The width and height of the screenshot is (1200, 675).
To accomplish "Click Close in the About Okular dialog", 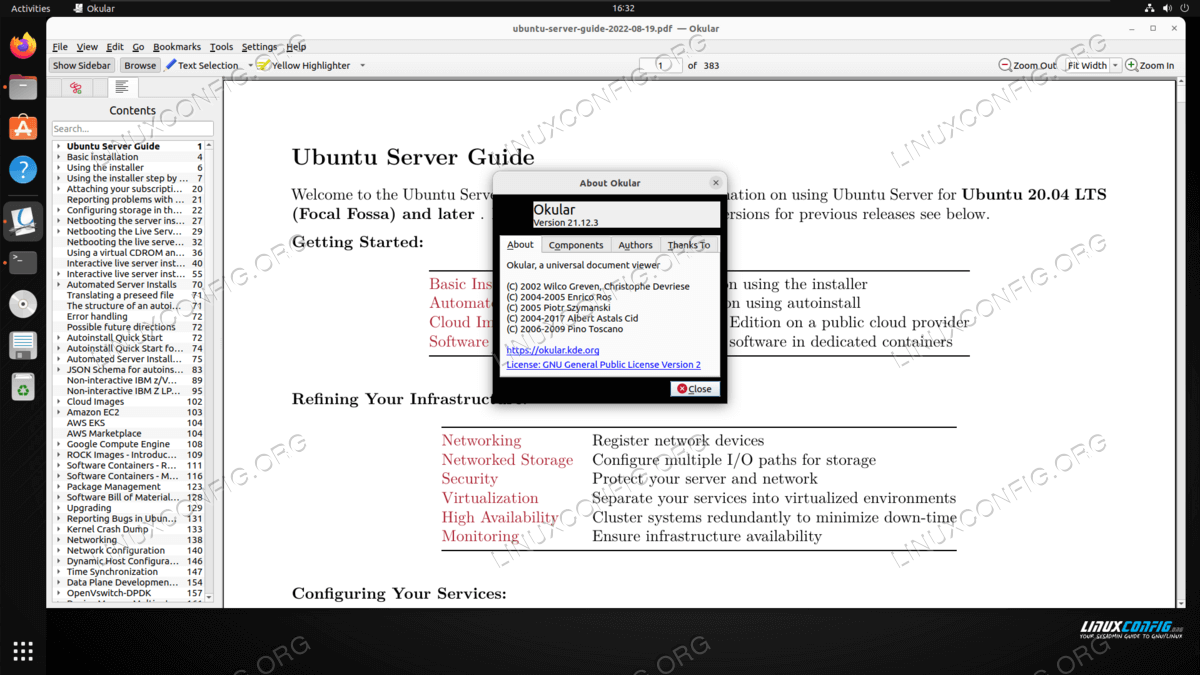I will (695, 389).
